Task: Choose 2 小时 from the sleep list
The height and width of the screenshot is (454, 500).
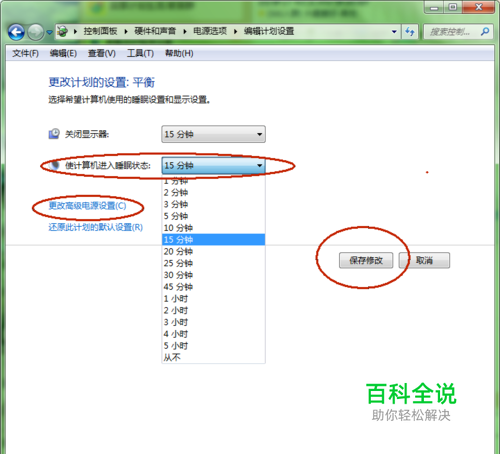Action: (213, 310)
